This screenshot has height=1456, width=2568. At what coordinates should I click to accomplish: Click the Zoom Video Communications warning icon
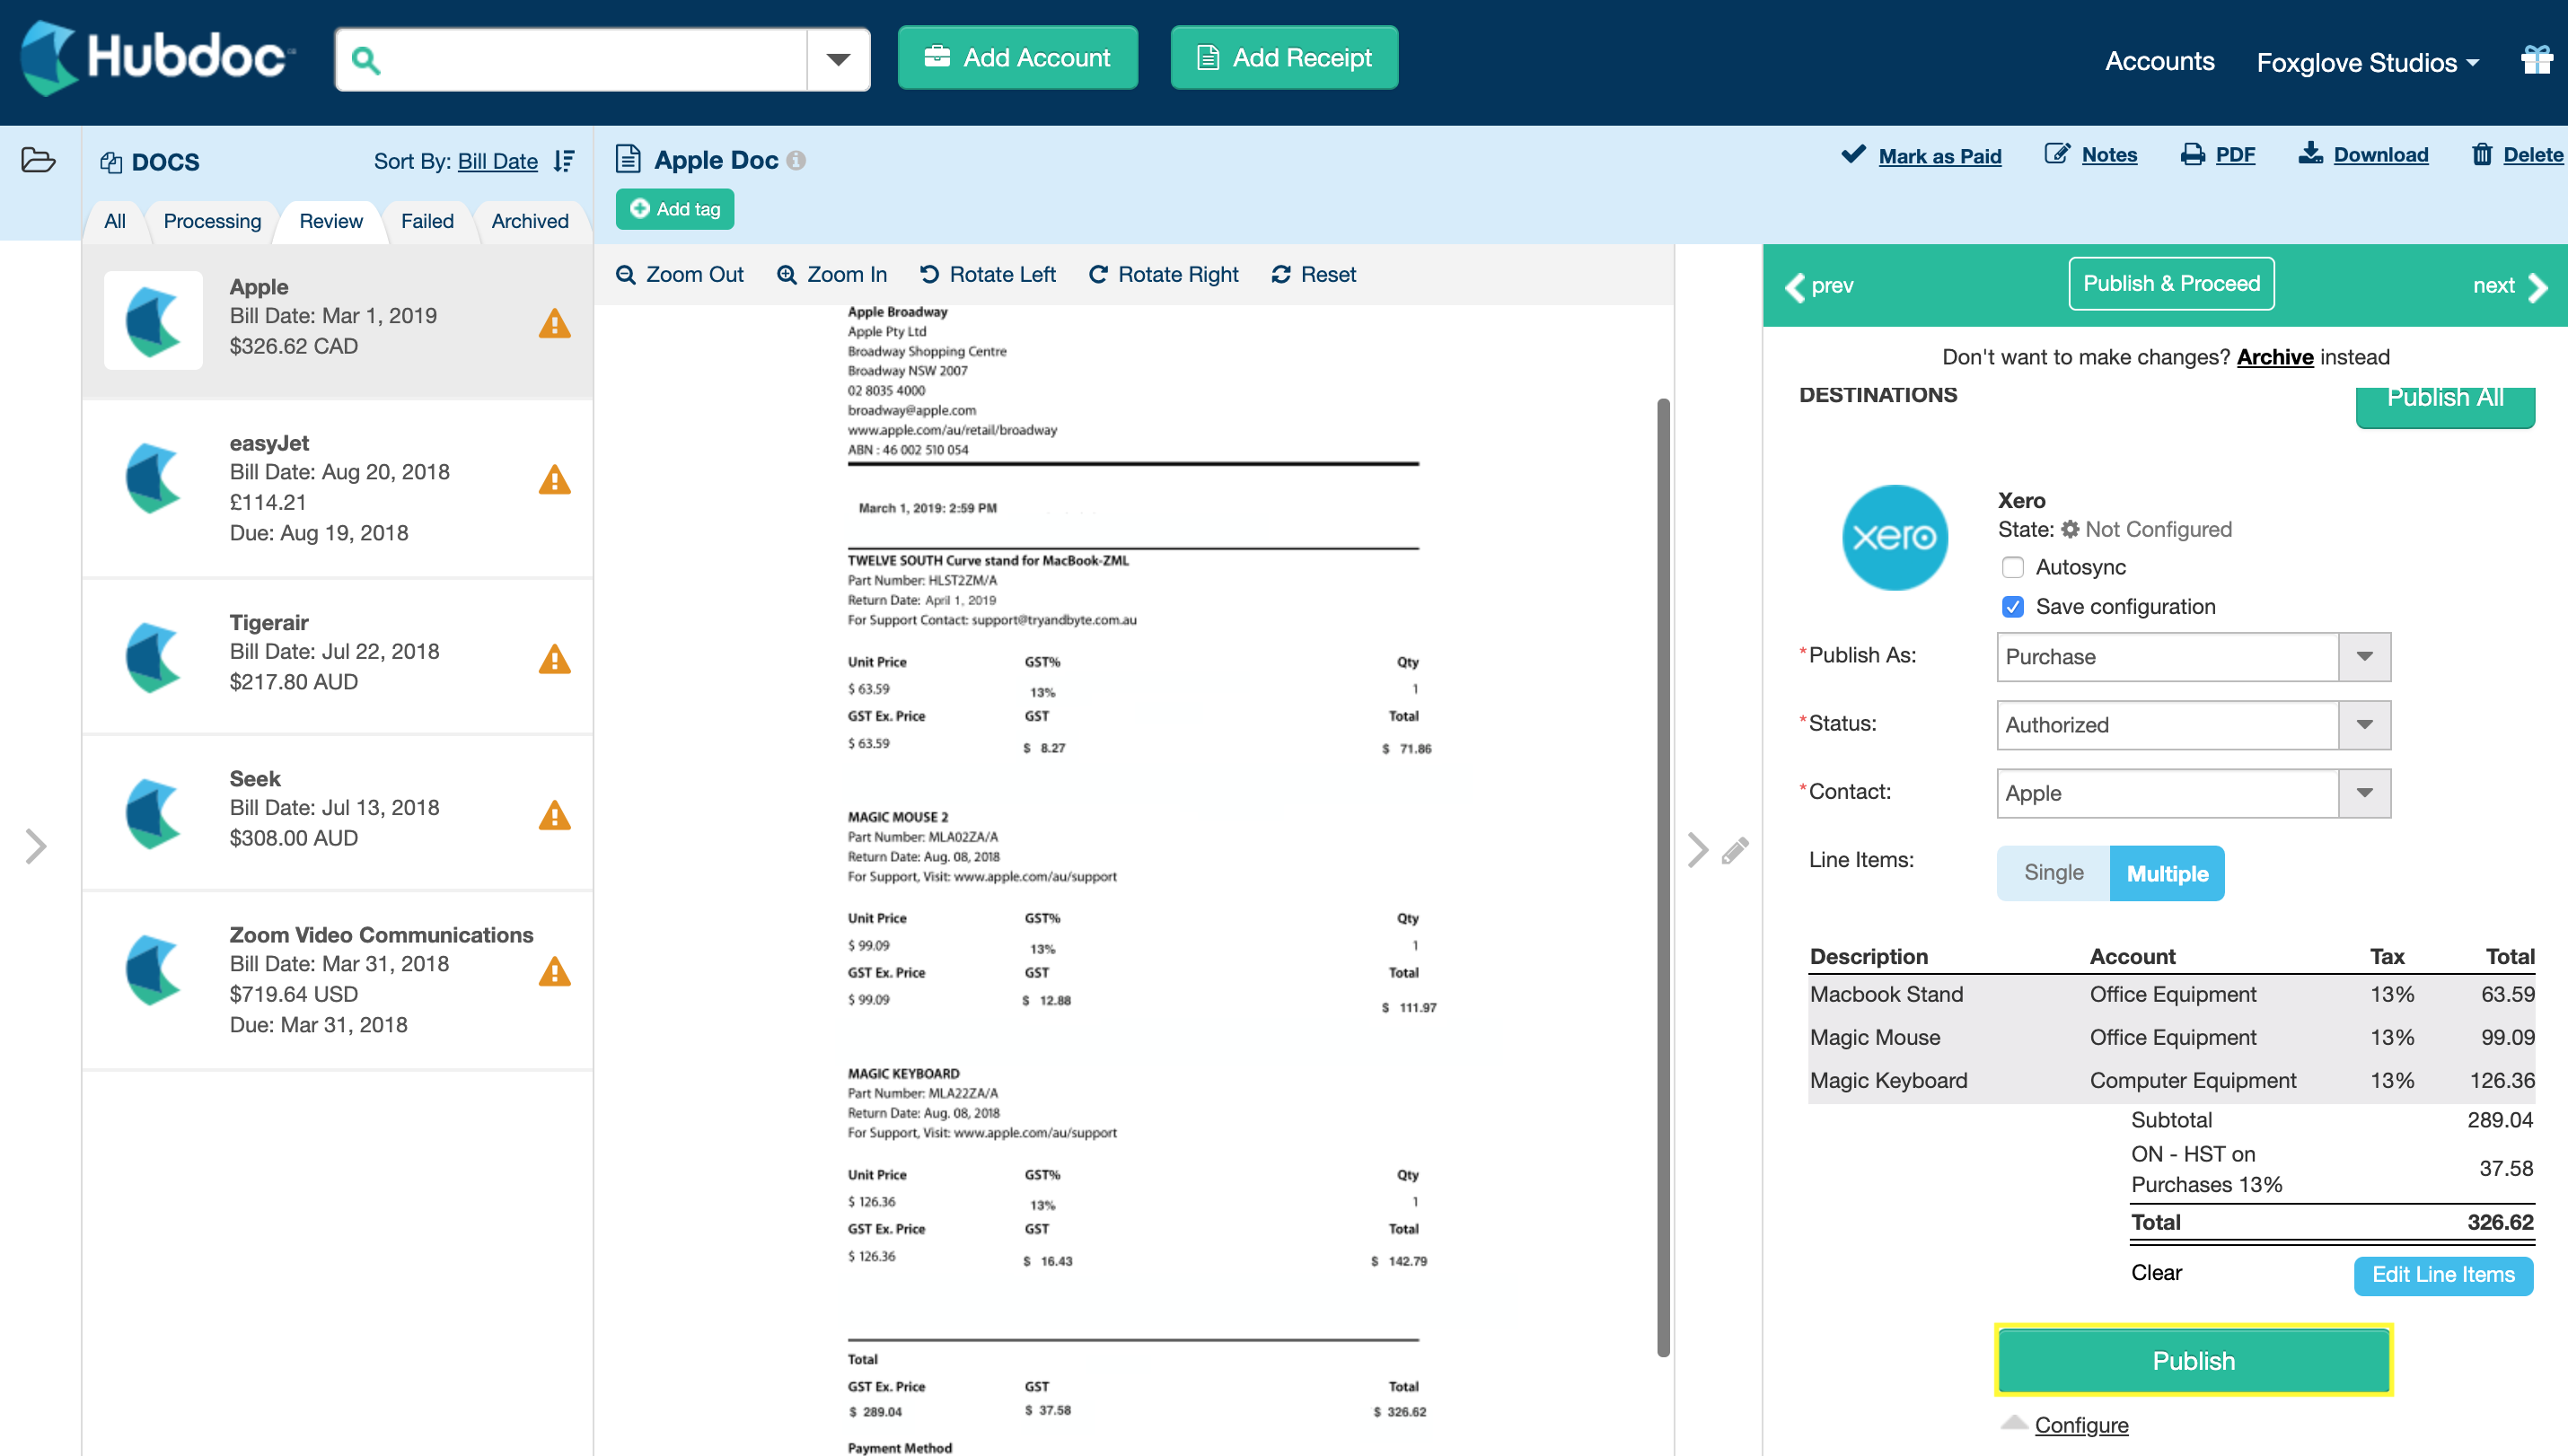[555, 971]
